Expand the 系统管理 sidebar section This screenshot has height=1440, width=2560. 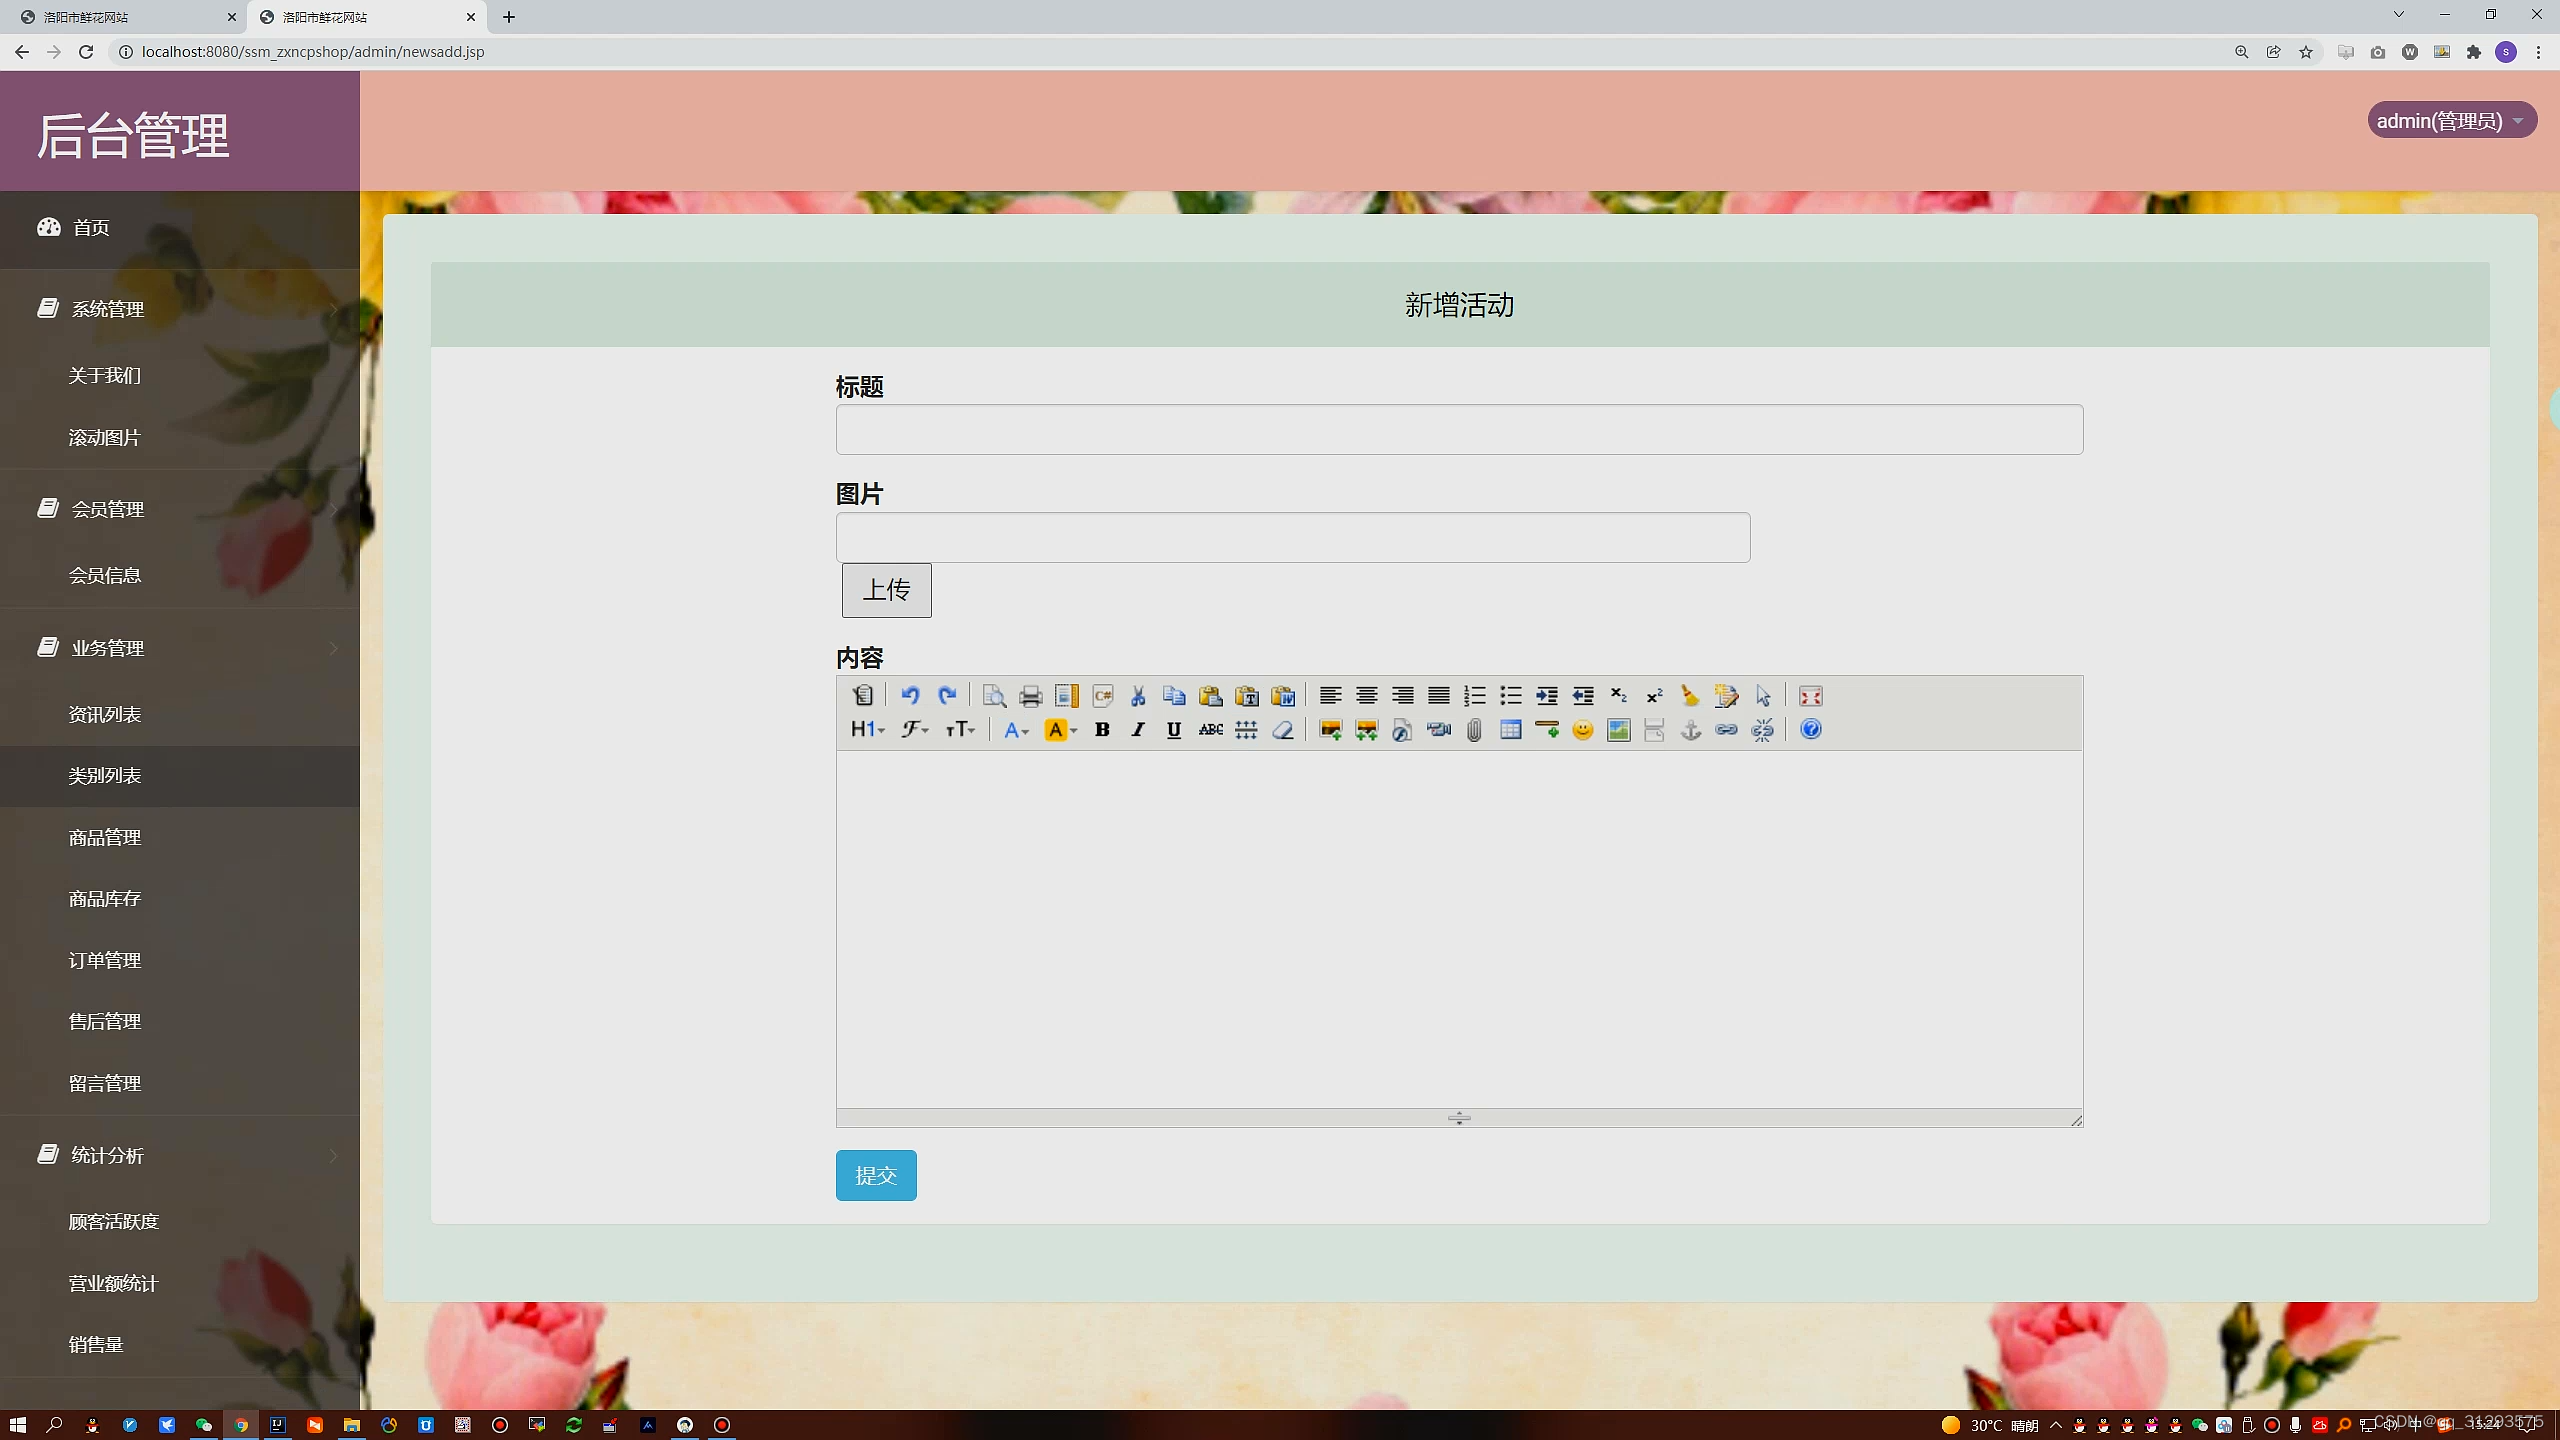(x=180, y=309)
